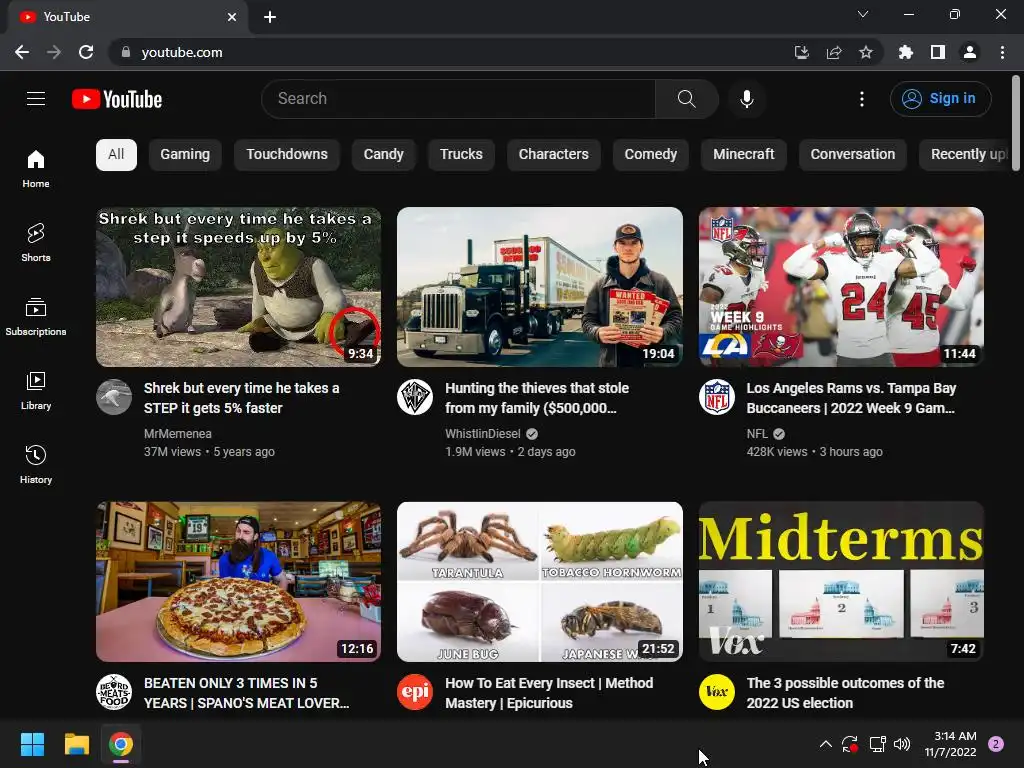Click the NFL channel avatar
1024x768 pixels.
716,397
